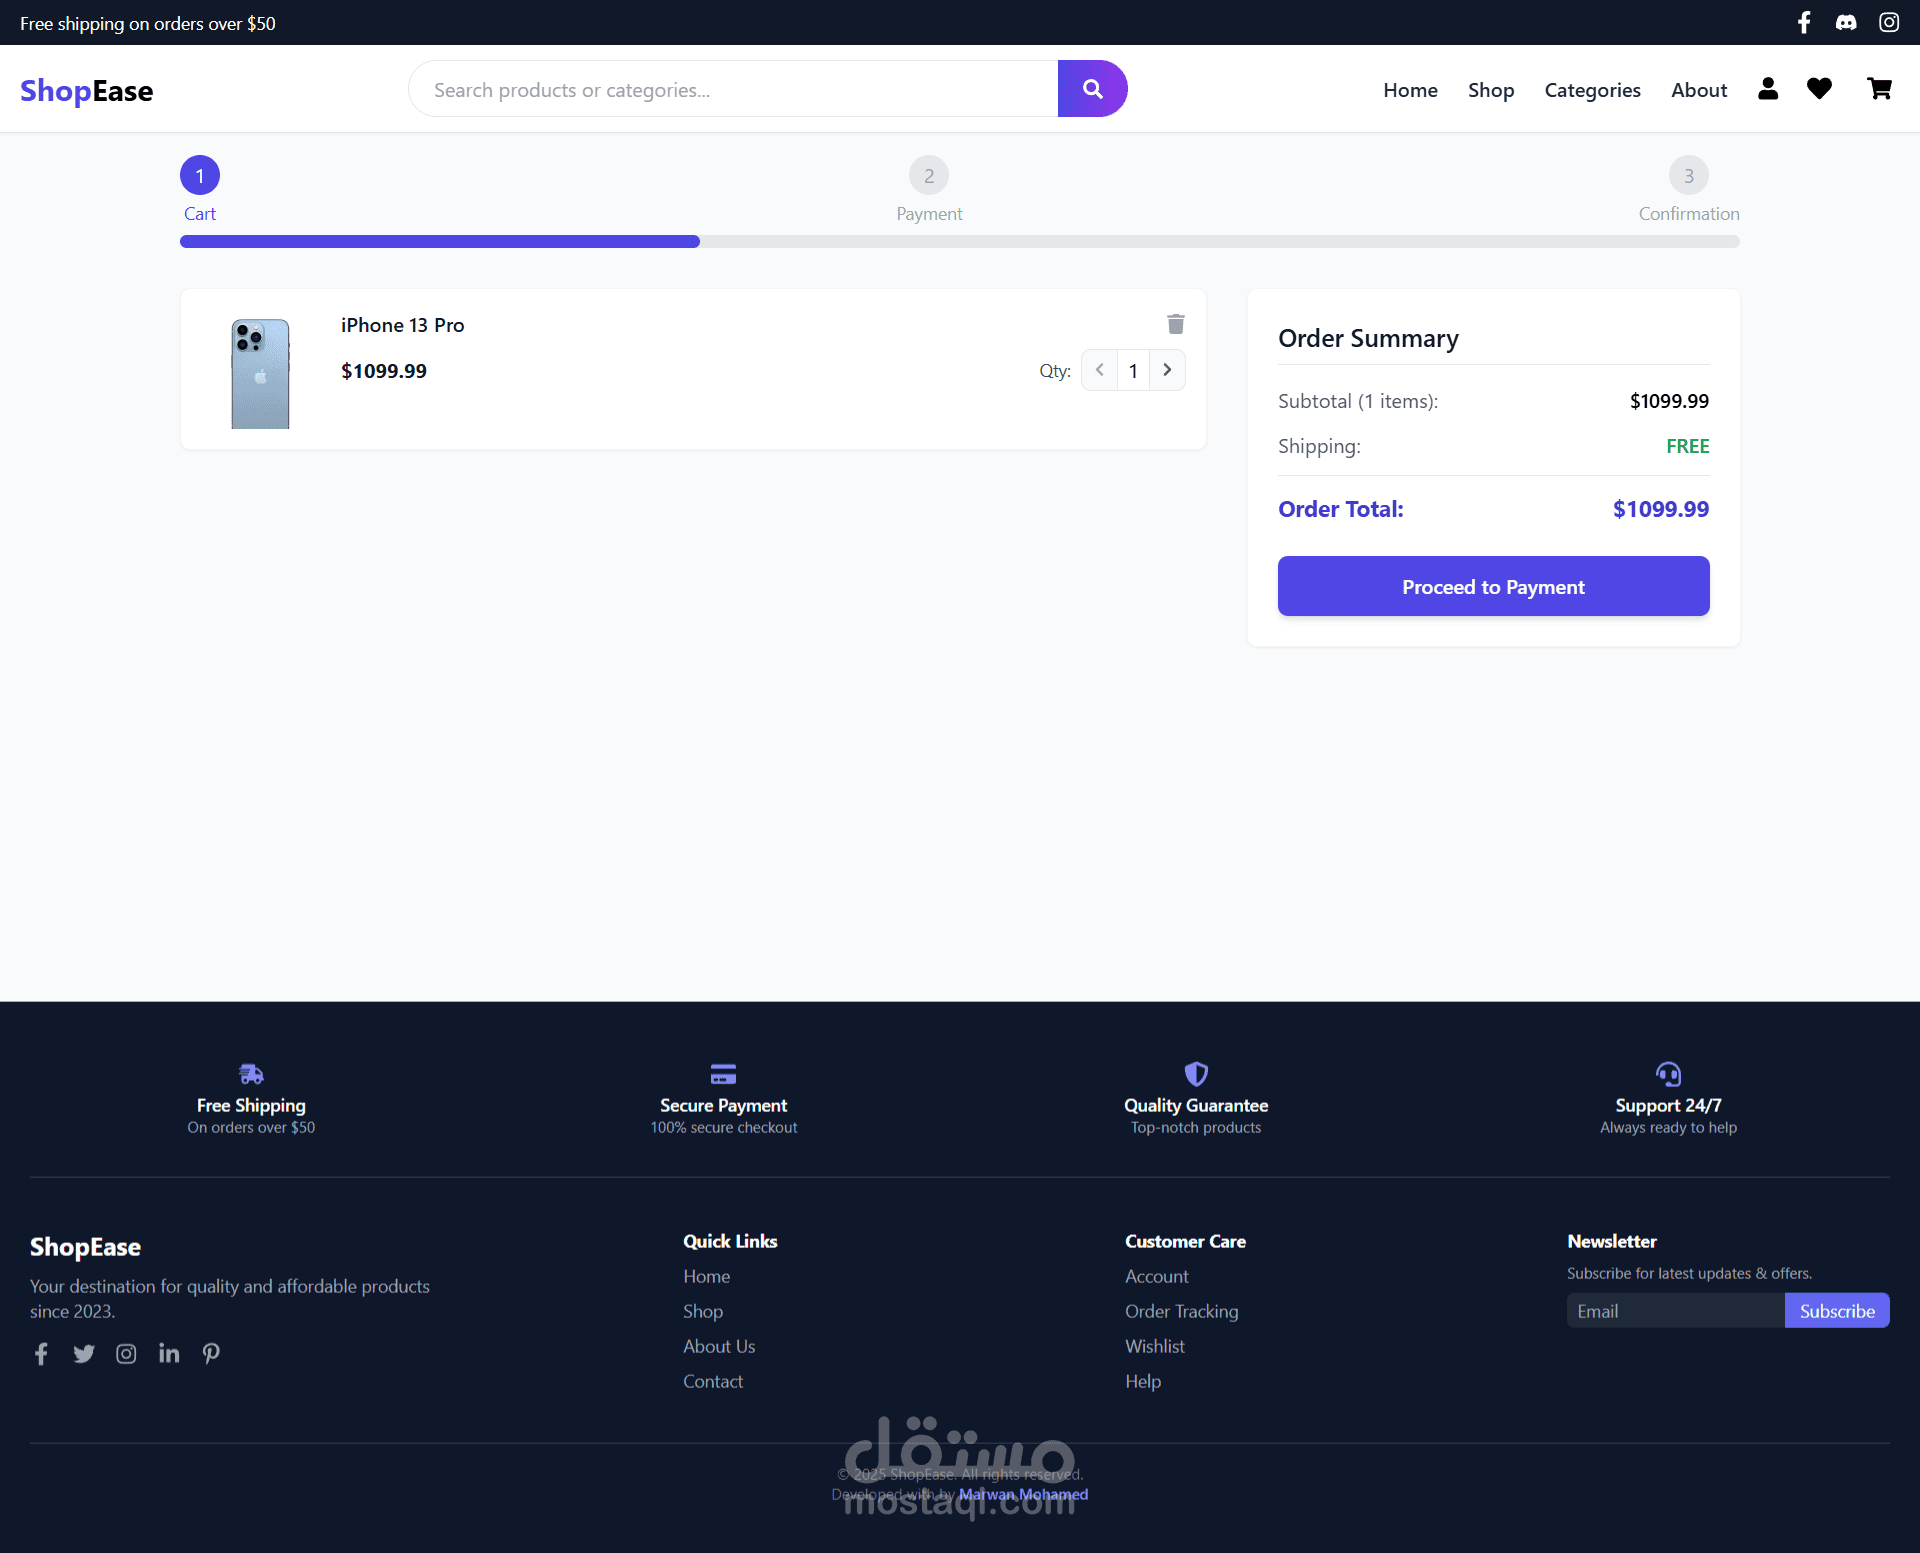Image resolution: width=1920 pixels, height=1553 pixels.
Task: Open the Marwan Mohamed developer link
Action: pos(1023,1494)
